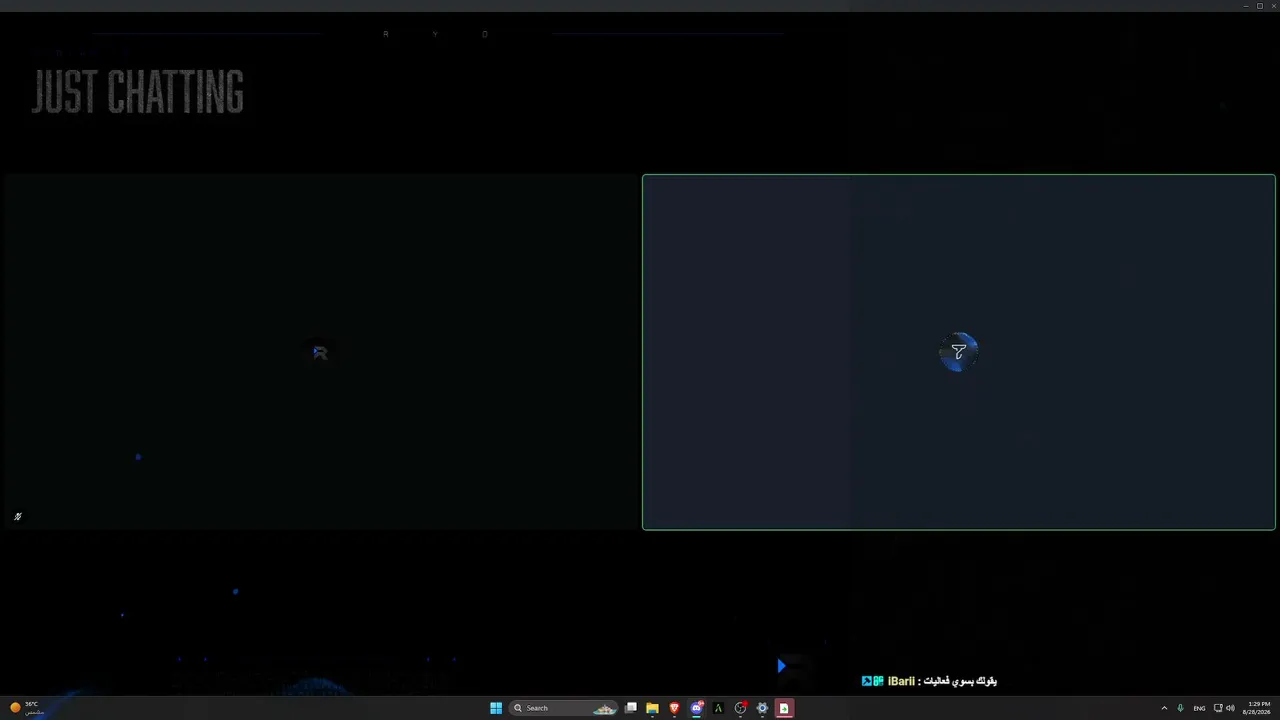Image resolution: width=1280 pixels, height=720 pixels.
Task: Click the taskbar Search box
Action: click(564, 708)
